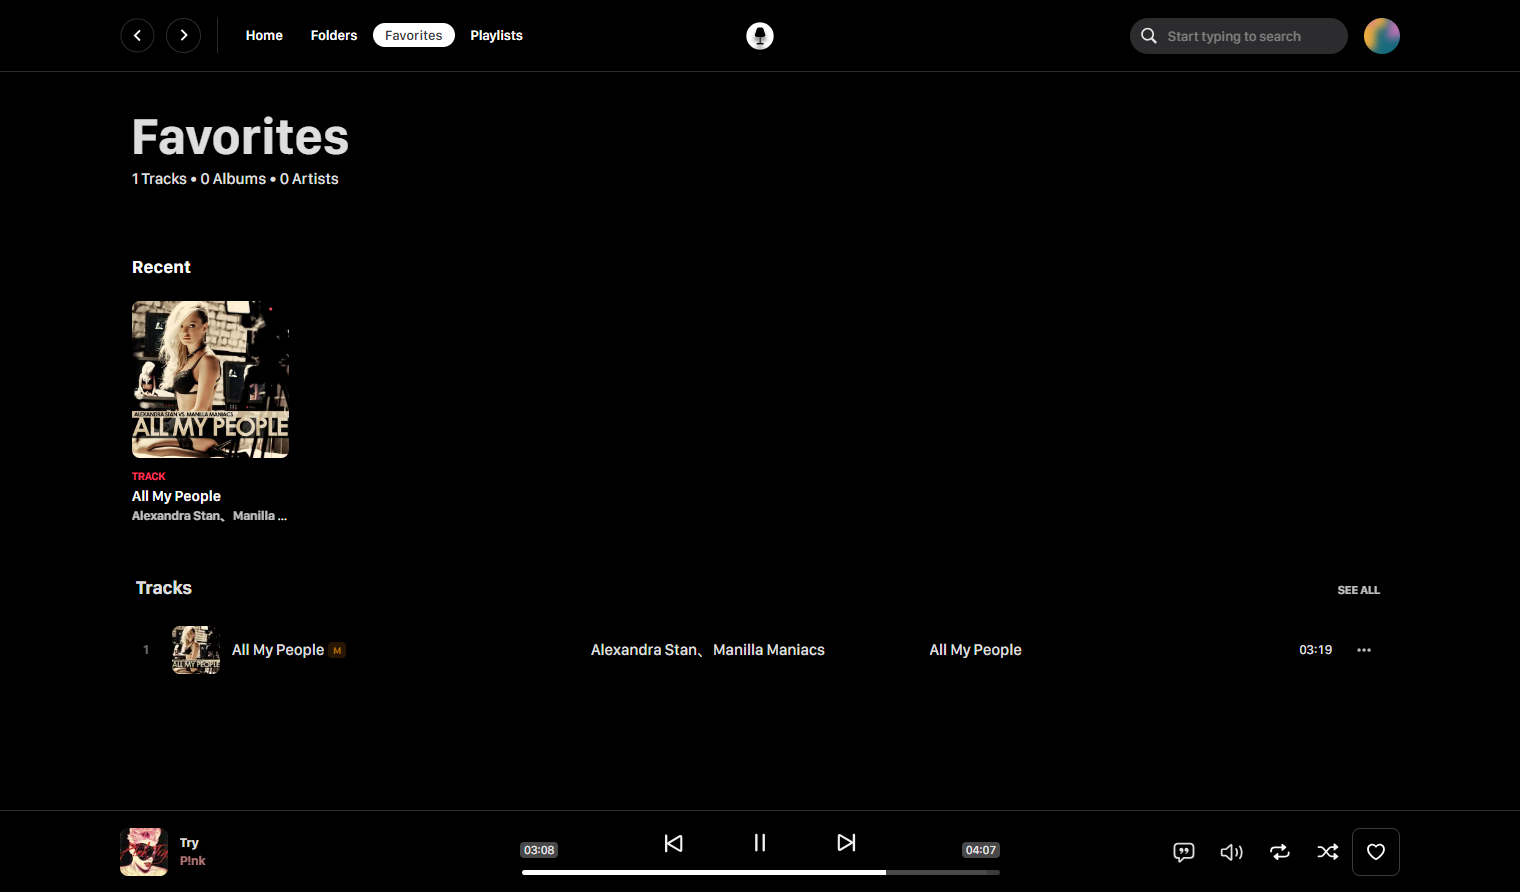Seek within the playback progress bar
Image resolution: width=1520 pixels, height=892 pixels.
761,873
